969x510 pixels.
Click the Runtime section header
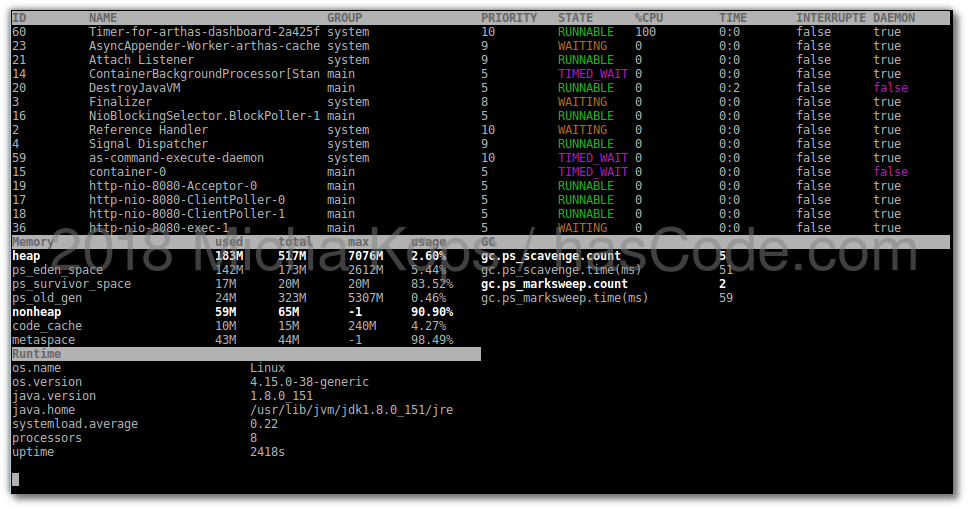coord(36,354)
